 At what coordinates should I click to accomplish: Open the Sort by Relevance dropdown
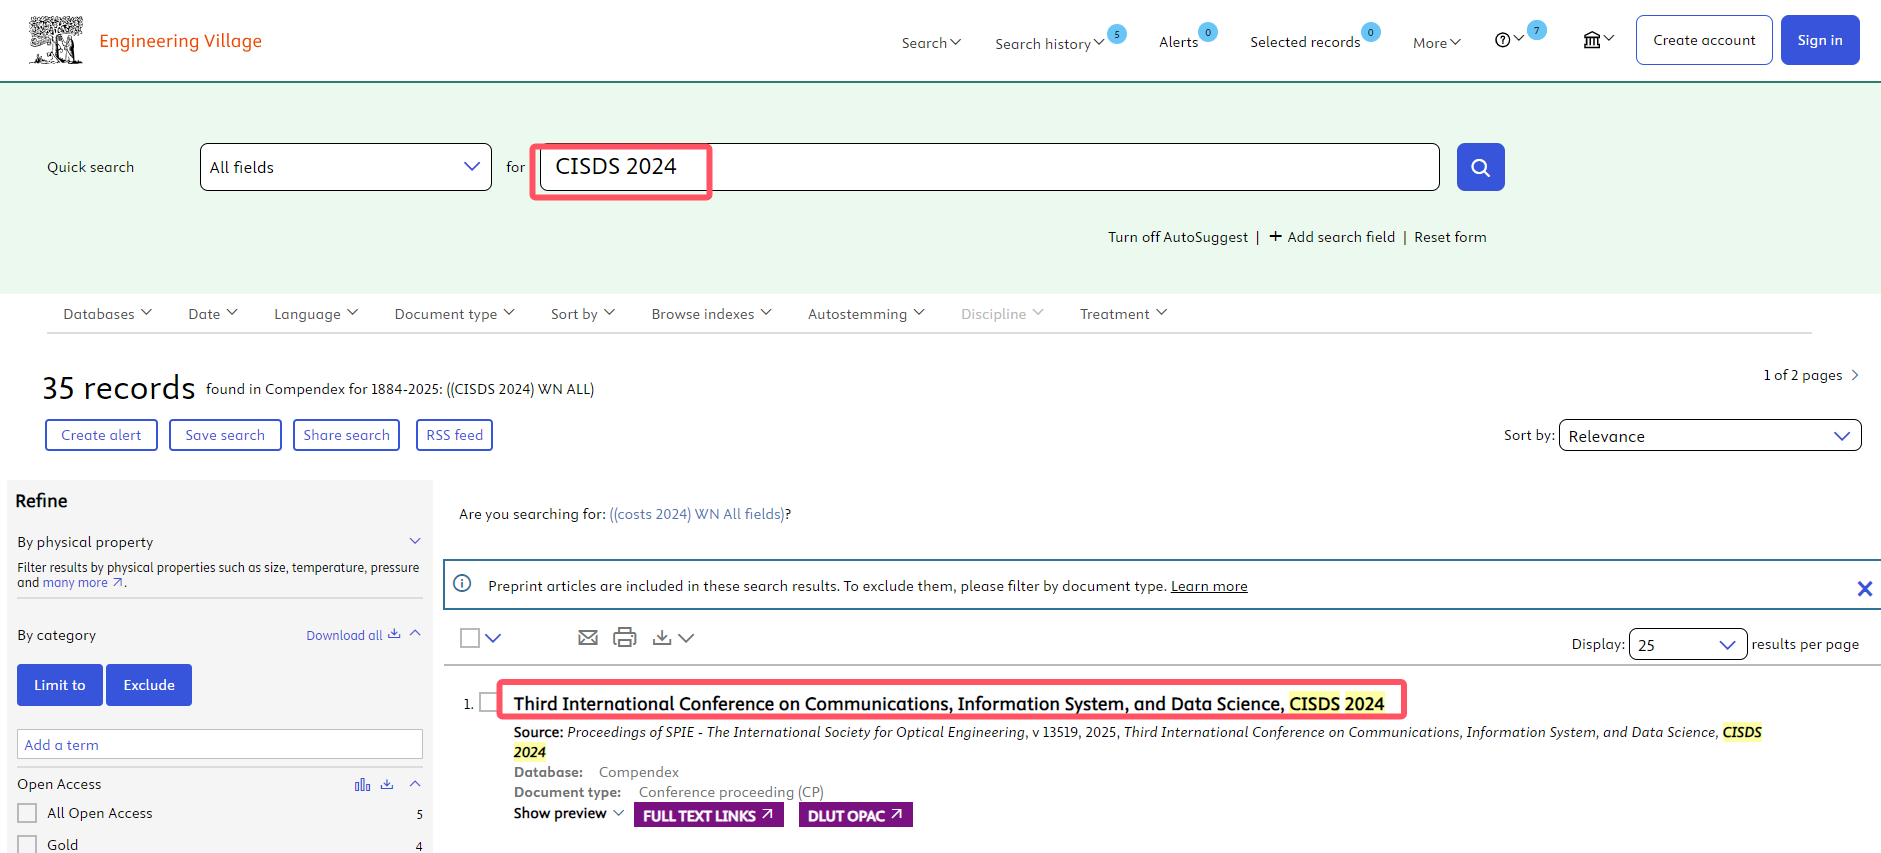pos(1710,435)
